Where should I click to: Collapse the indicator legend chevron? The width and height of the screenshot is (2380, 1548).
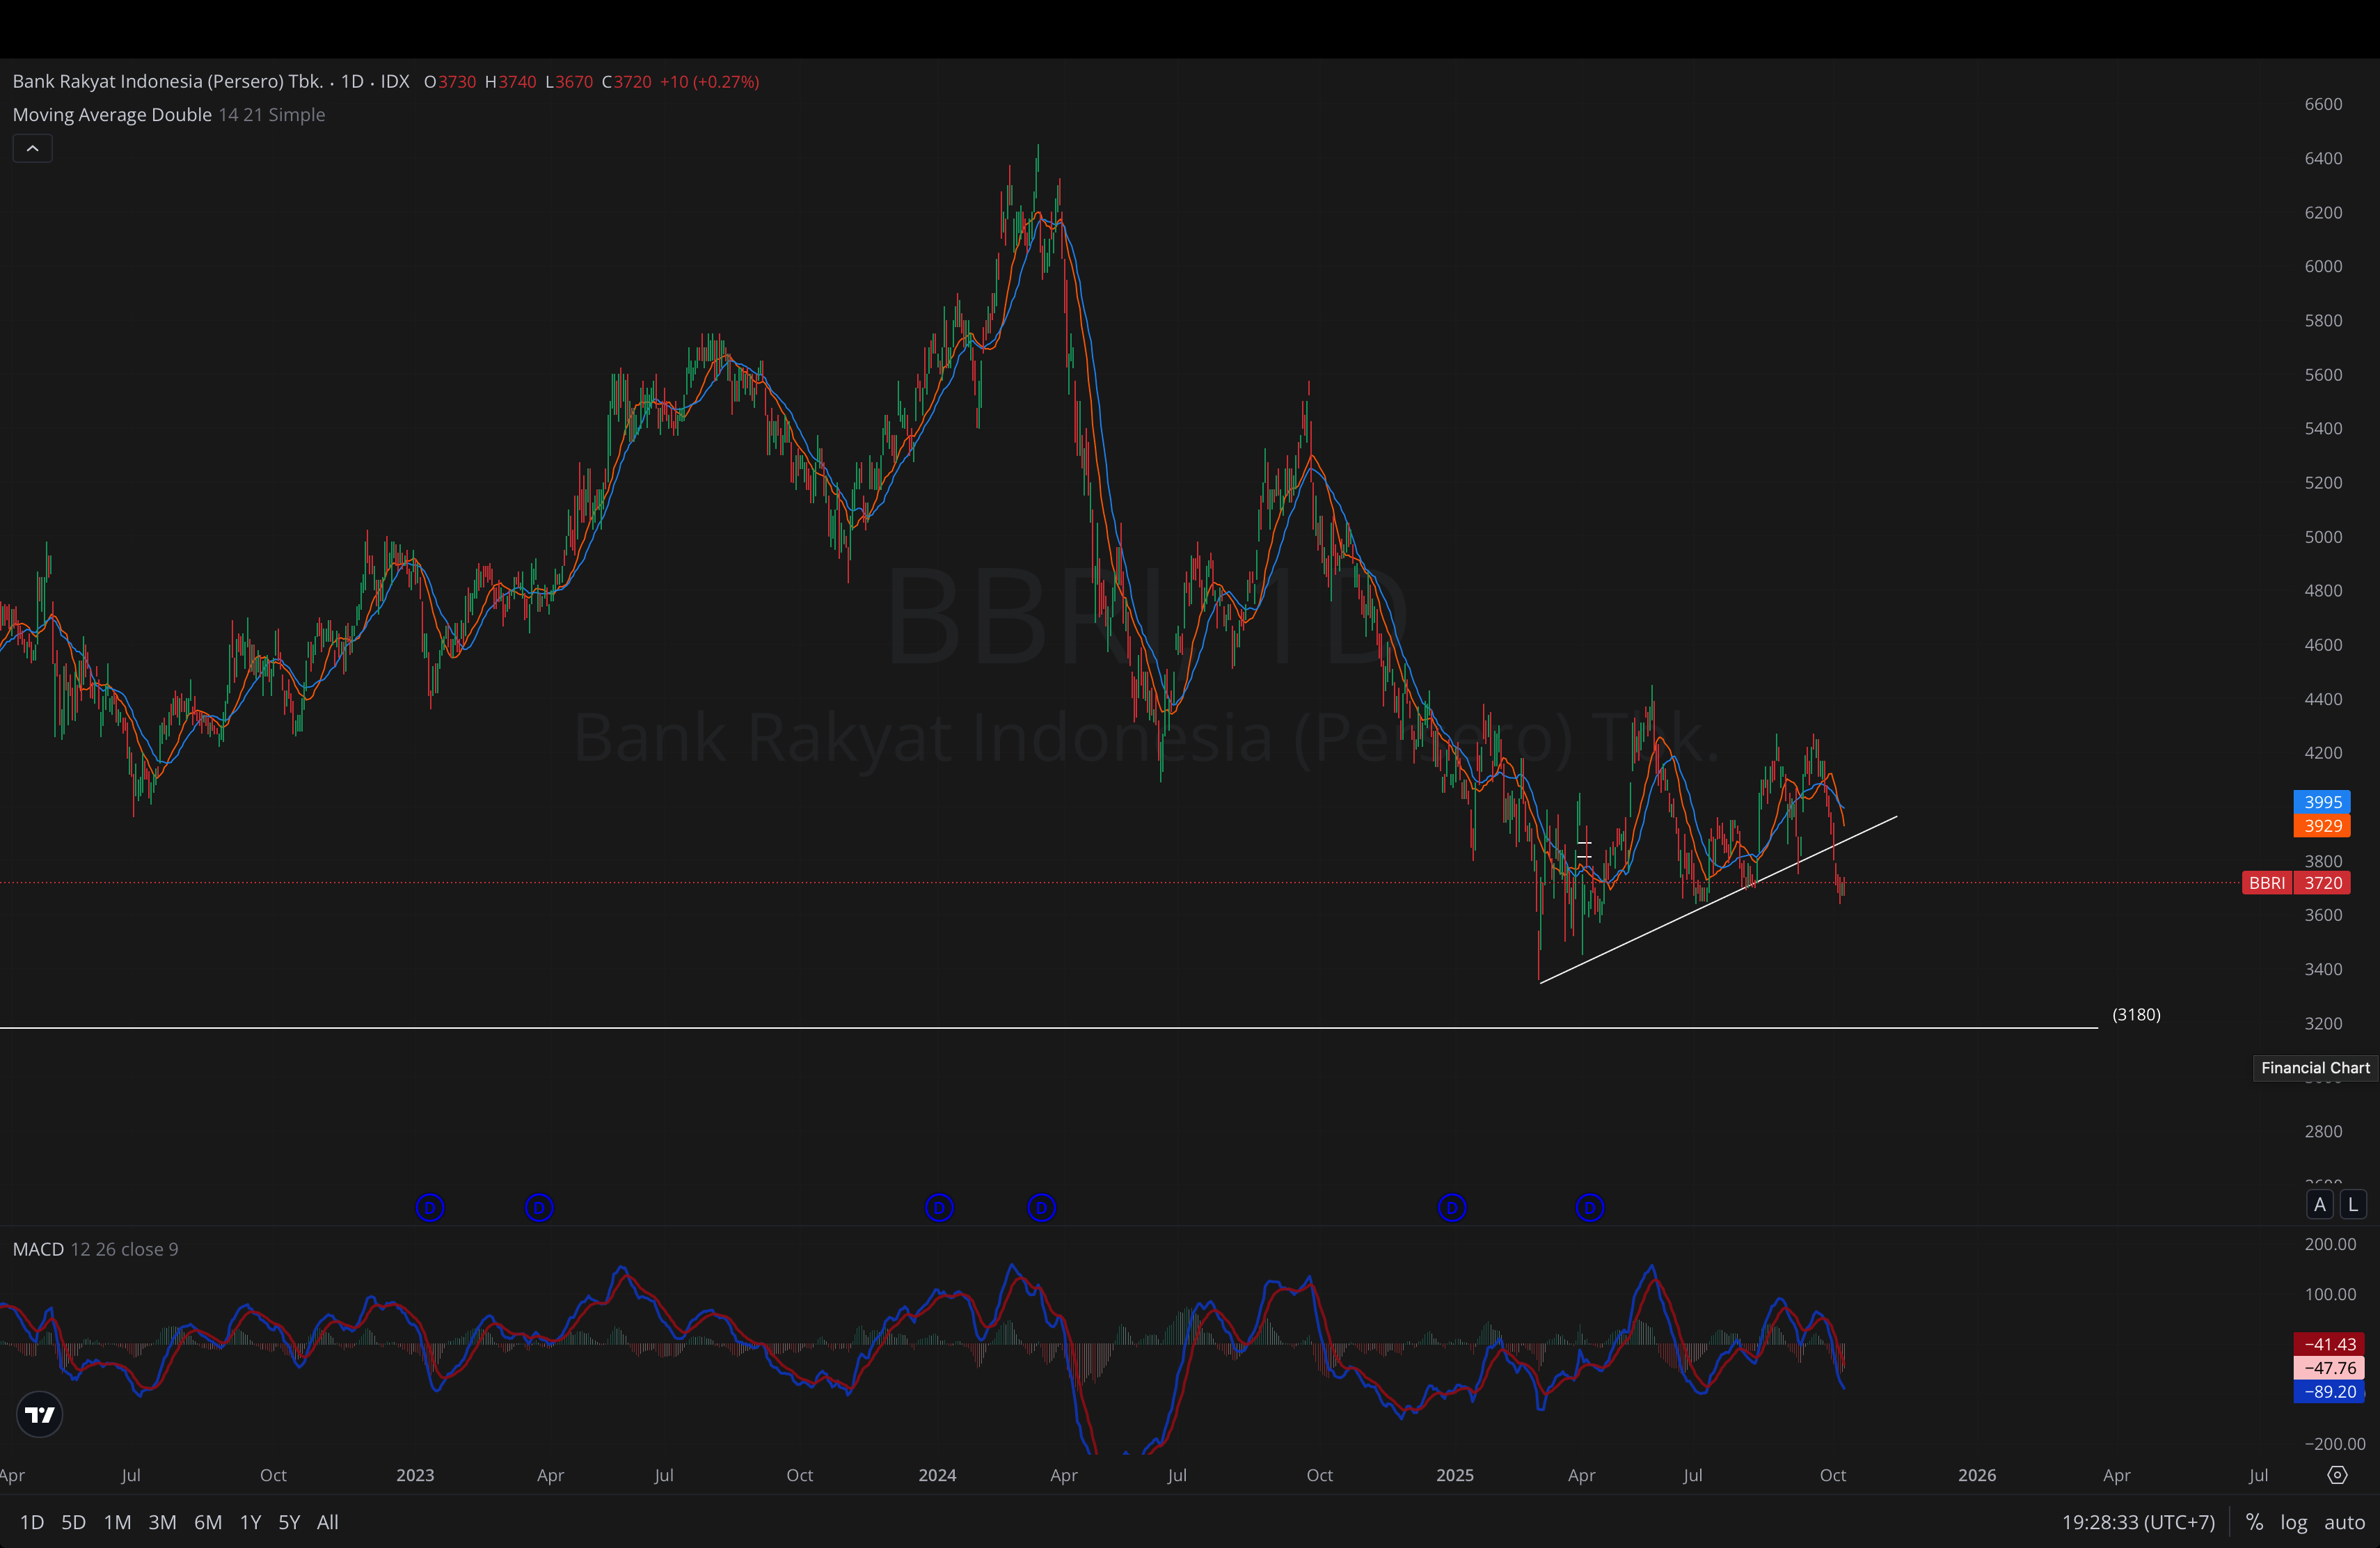32,149
